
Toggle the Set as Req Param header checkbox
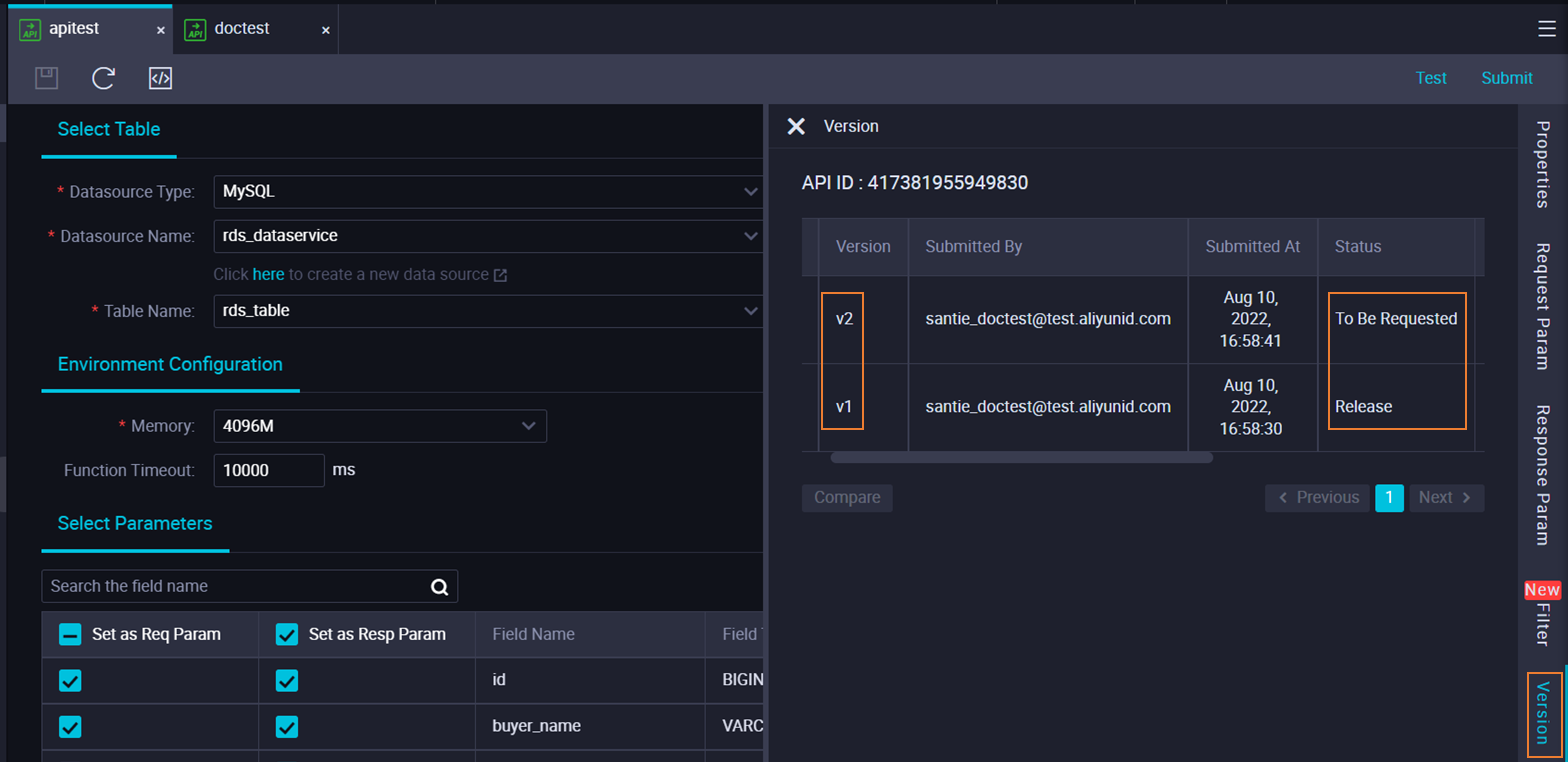point(70,634)
